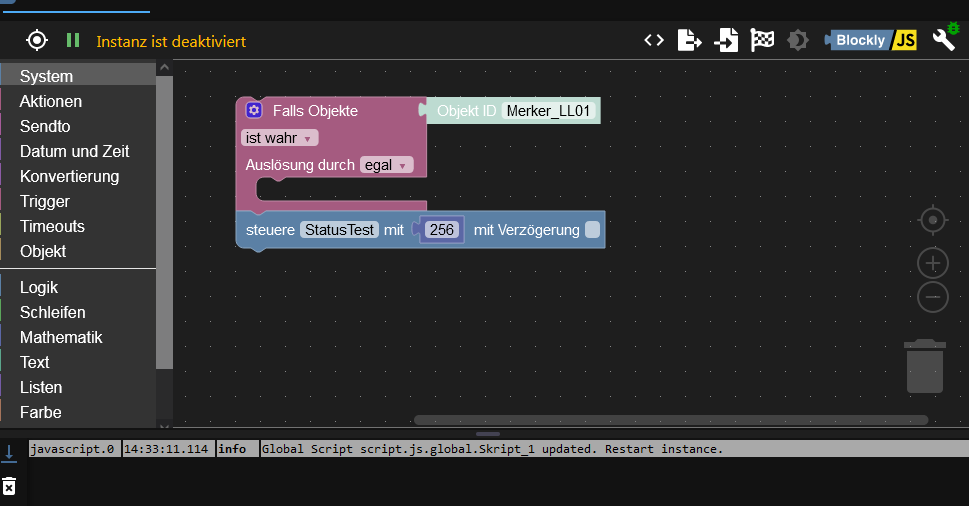Click the export blocks icon
This screenshot has width=969, height=506.
[x=689, y=41]
